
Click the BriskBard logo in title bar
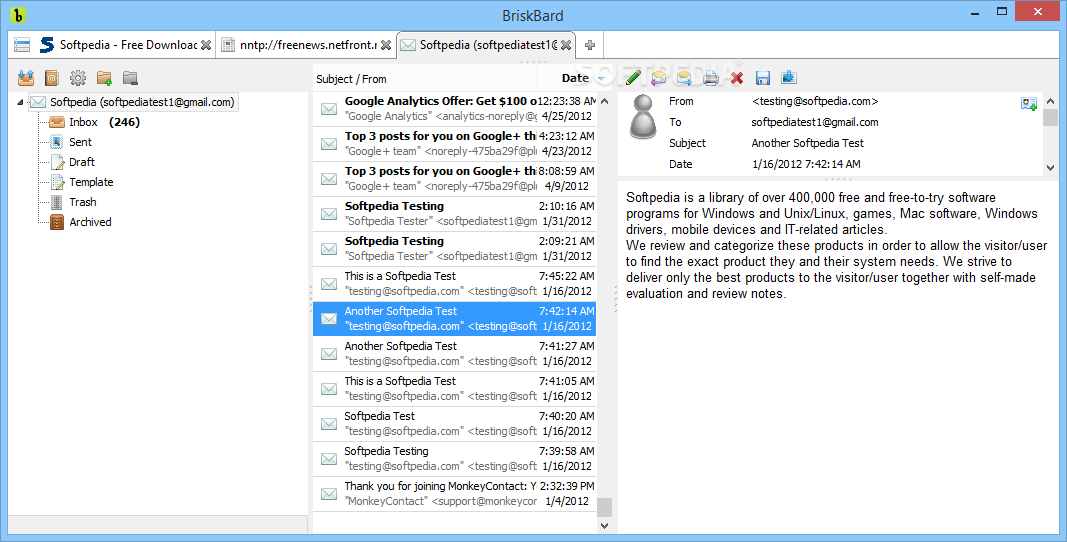point(18,15)
